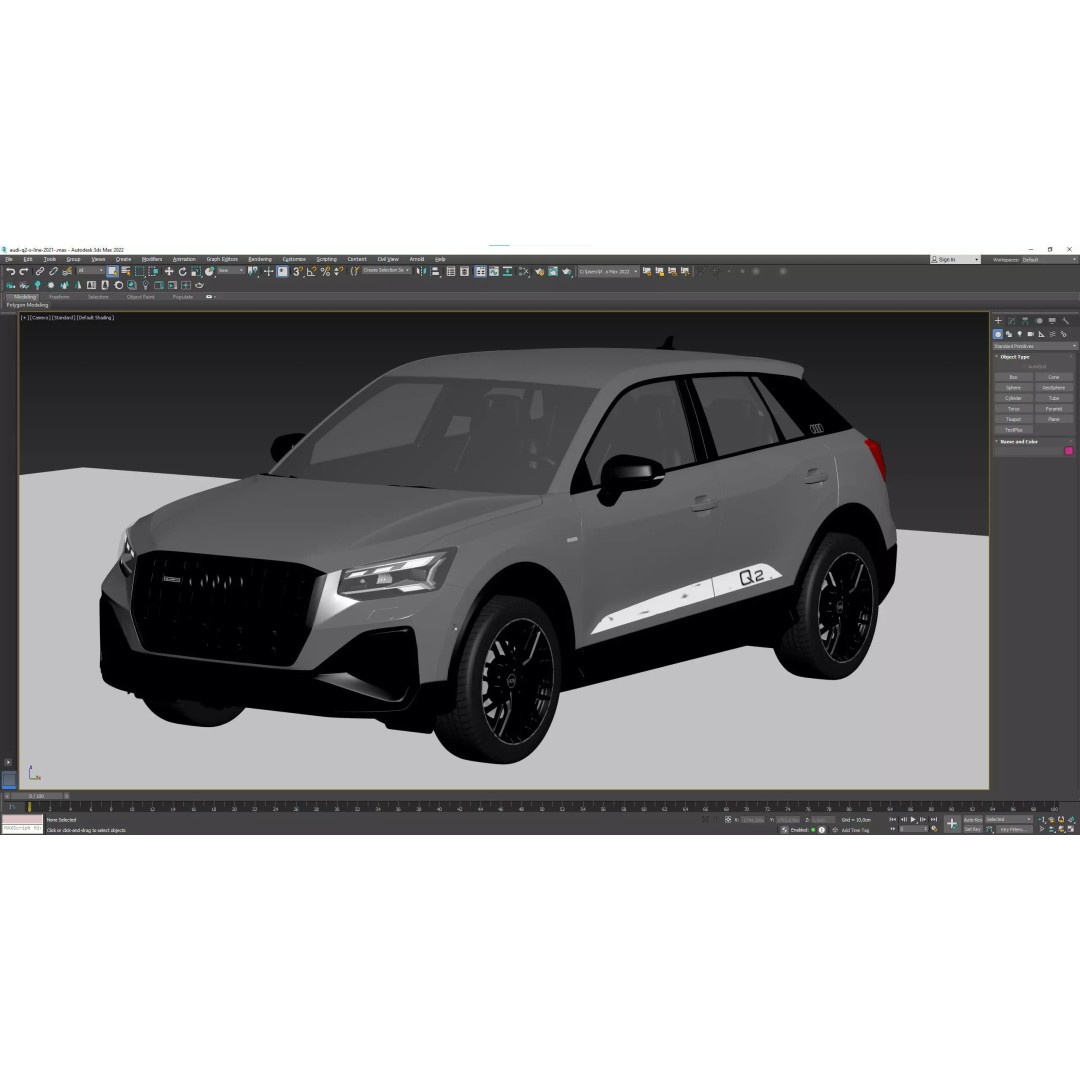The height and width of the screenshot is (1080, 1080).
Task: Click the Align tool icon
Action: [x=435, y=272]
